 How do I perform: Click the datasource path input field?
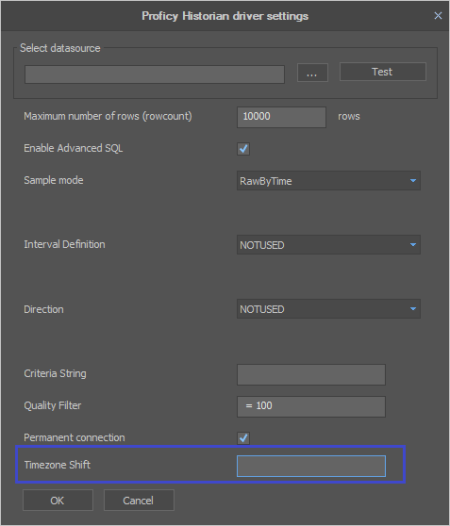155,74
